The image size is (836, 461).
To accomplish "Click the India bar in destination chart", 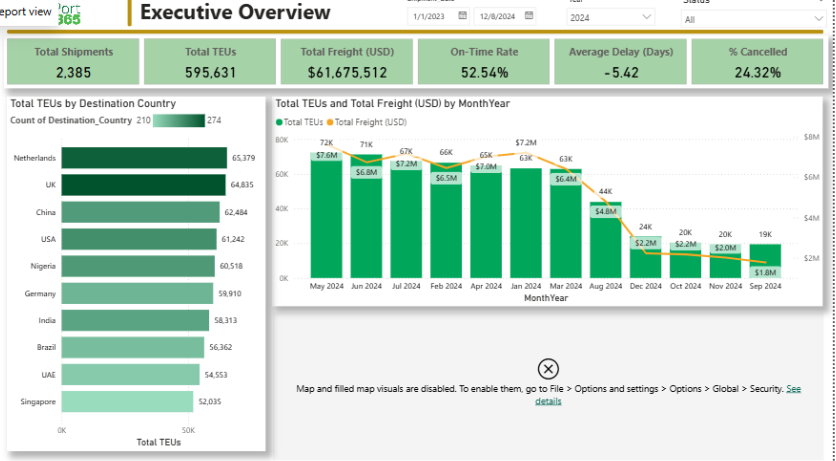I will pos(135,320).
